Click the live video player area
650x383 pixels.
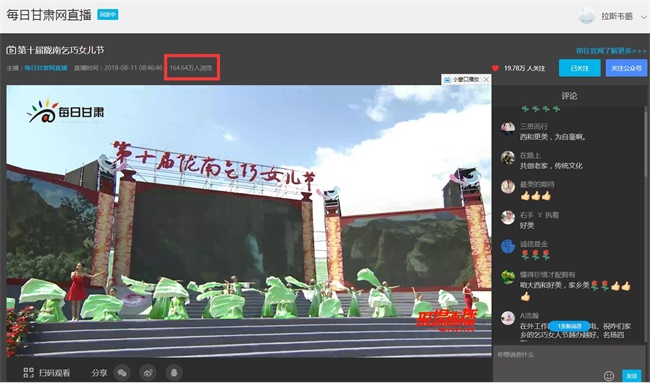(x=249, y=221)
